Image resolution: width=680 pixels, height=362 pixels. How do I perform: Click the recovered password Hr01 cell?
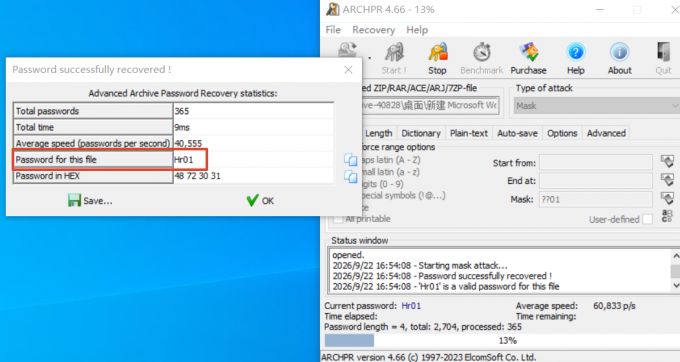[253, 160]
